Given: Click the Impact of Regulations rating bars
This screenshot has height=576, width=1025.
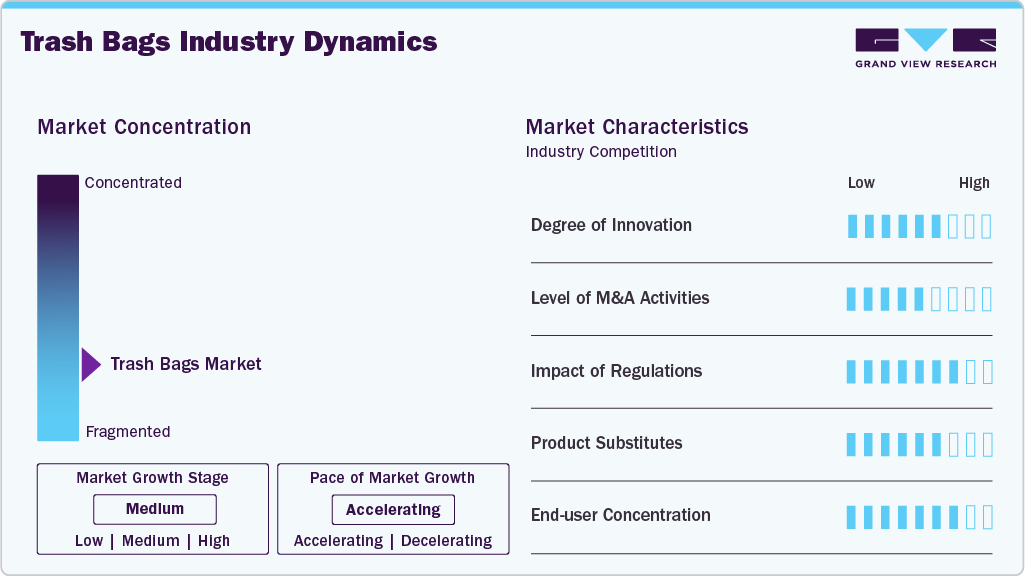Looking at the screenshot, I should point(919,372).
